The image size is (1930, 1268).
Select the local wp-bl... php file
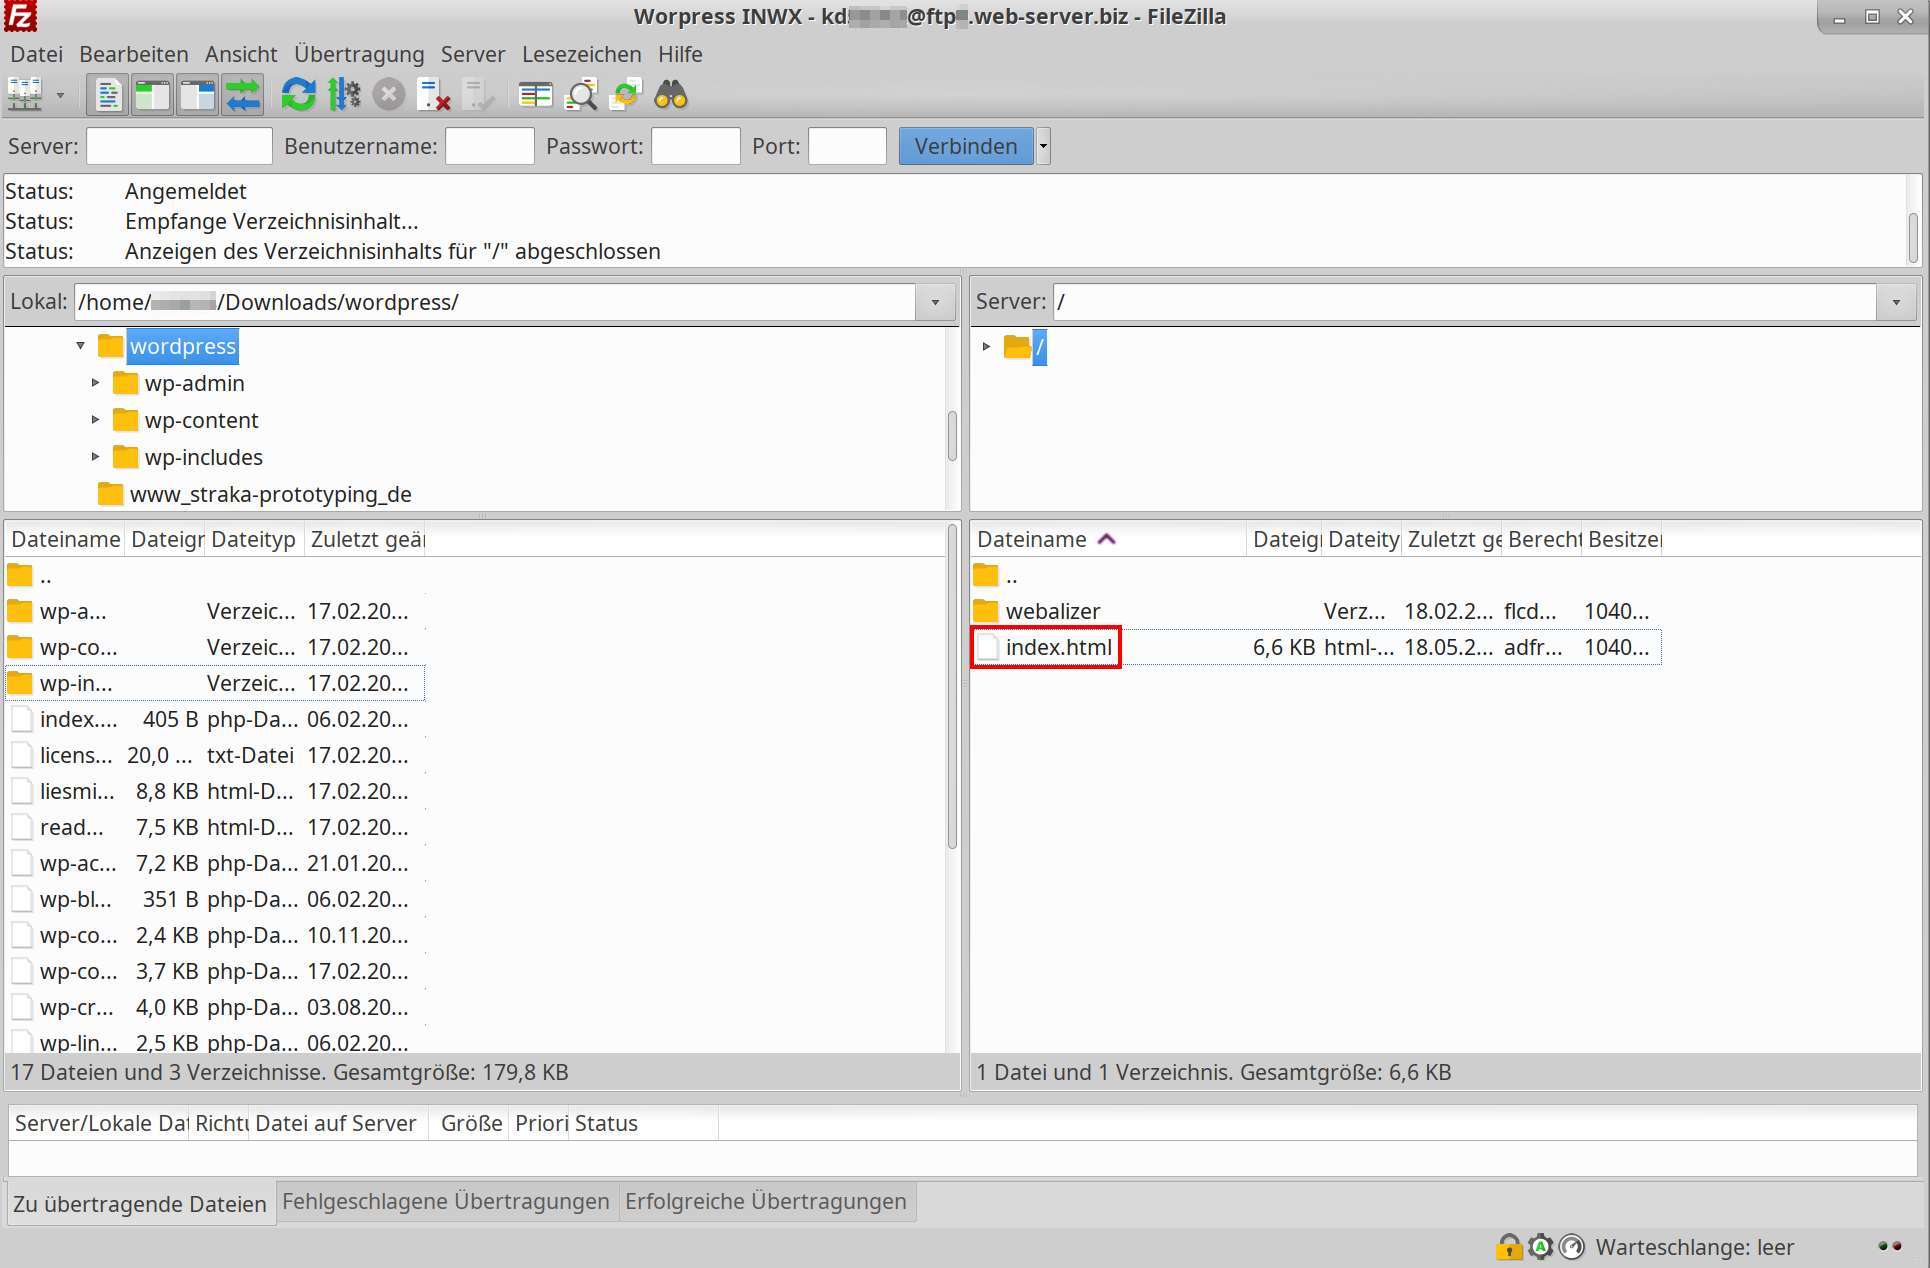tap(215, 899)
